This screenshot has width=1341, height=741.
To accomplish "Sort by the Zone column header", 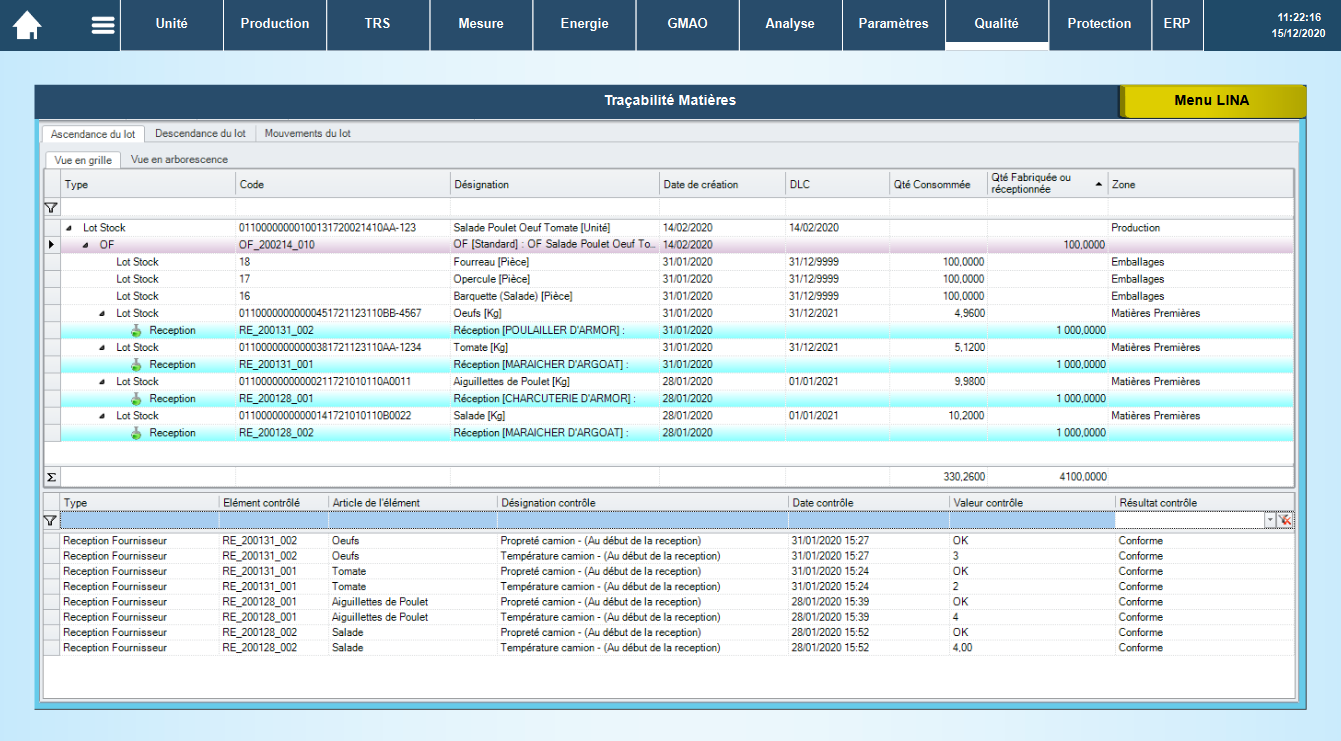I will coord(1200,184).
